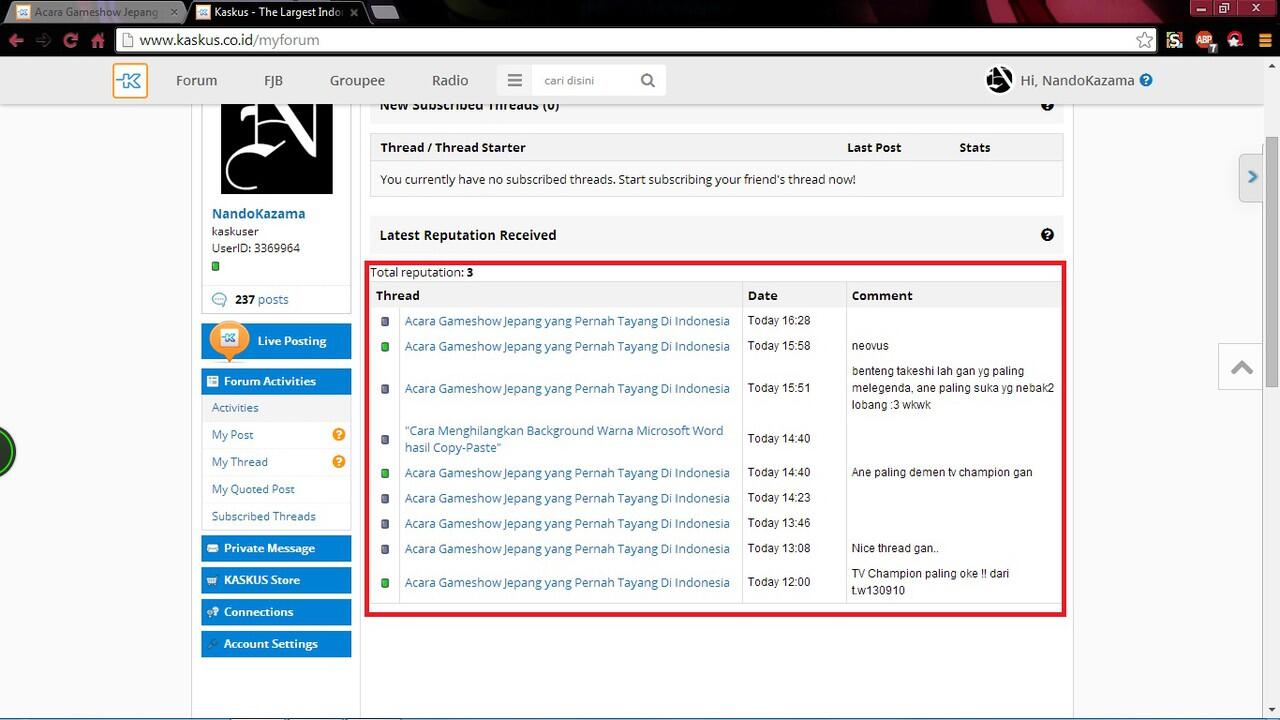Click help icon beside Hi, NandoKazama
The width and height of the screenshot is (1280, 720).
click(x=1146, y=80)
